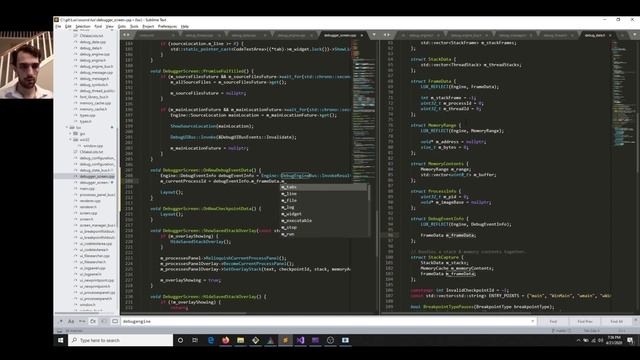640x360 pixels.
Task: Toggle highlight matches search option
Action: 115,322
